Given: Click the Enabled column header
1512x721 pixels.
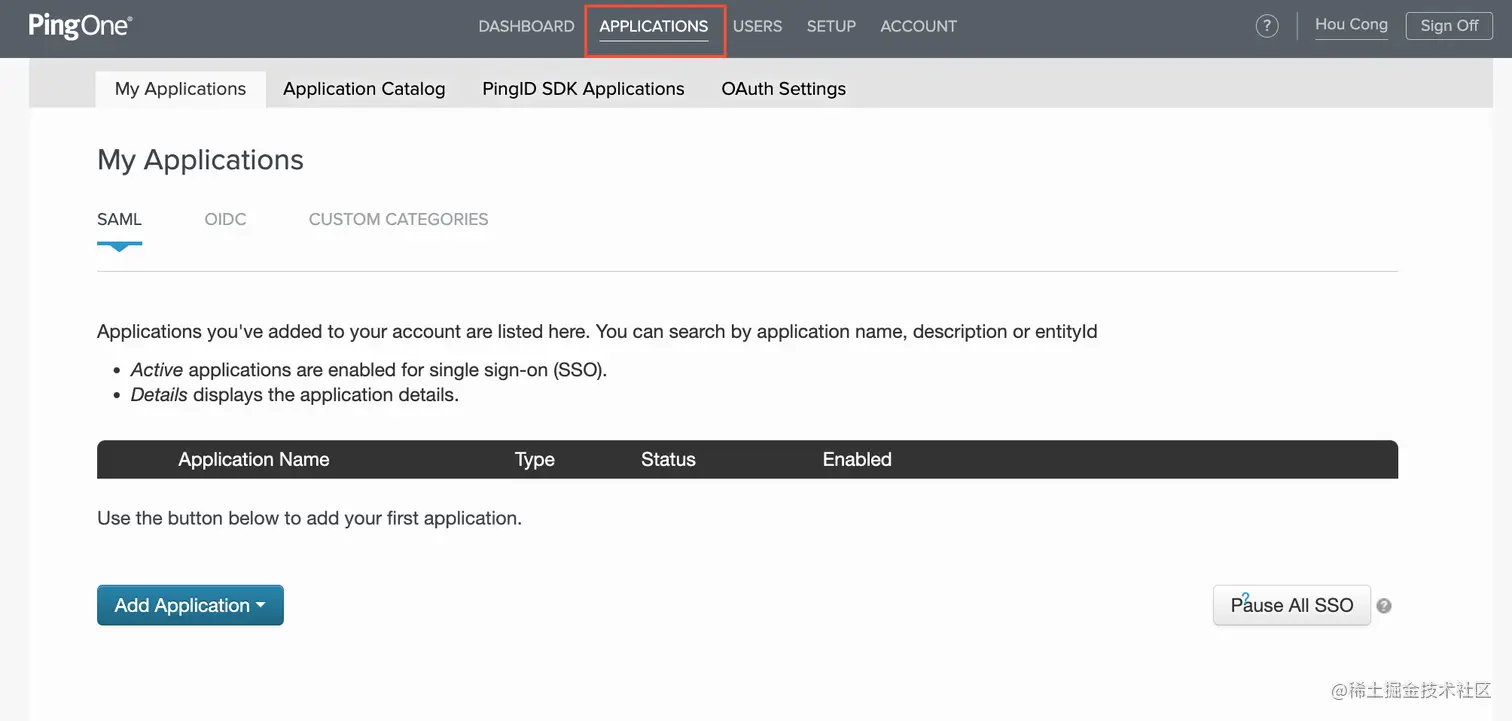Looking at the screenshot, I should tap(857, 460).
